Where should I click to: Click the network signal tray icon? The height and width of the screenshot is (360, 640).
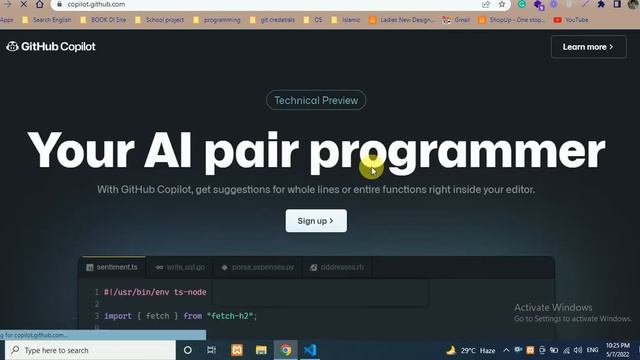[566, 350]
